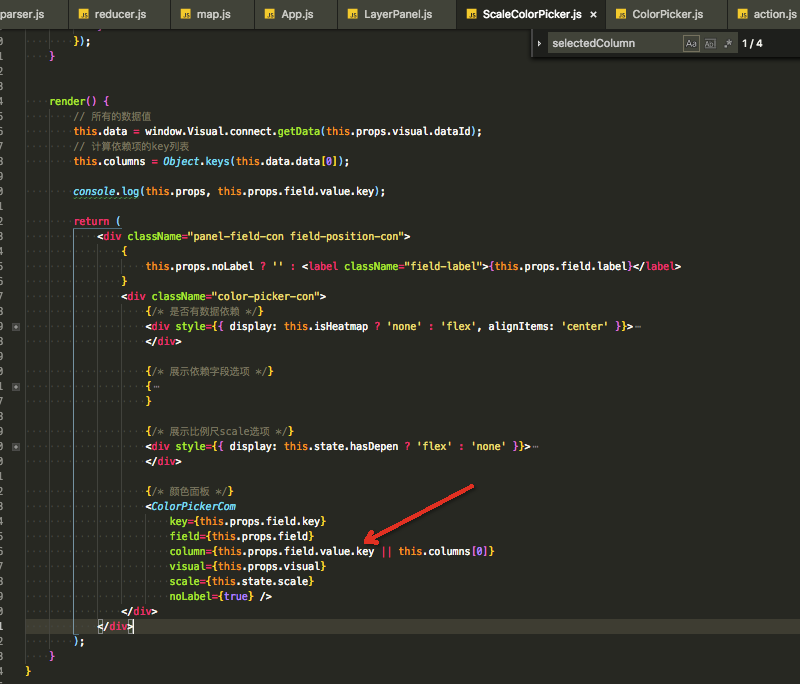
Task: Click field={this.props.field} attribute
Action: (x=242, y=536)
